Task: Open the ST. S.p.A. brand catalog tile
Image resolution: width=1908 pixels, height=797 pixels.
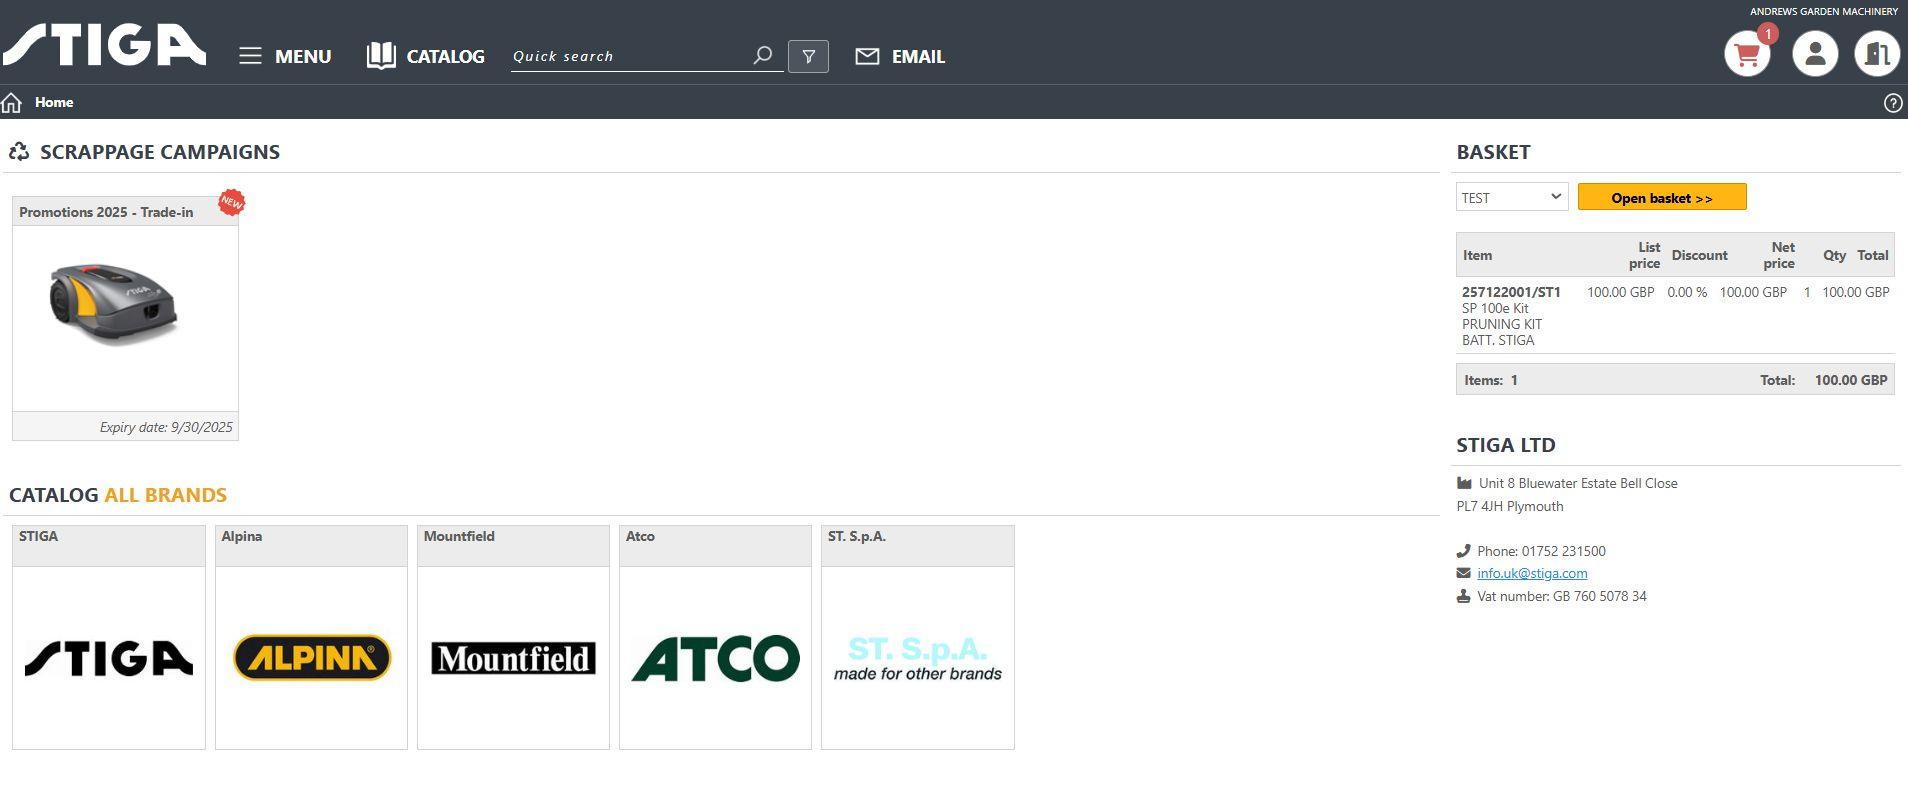Action: [x=918, y=637]
